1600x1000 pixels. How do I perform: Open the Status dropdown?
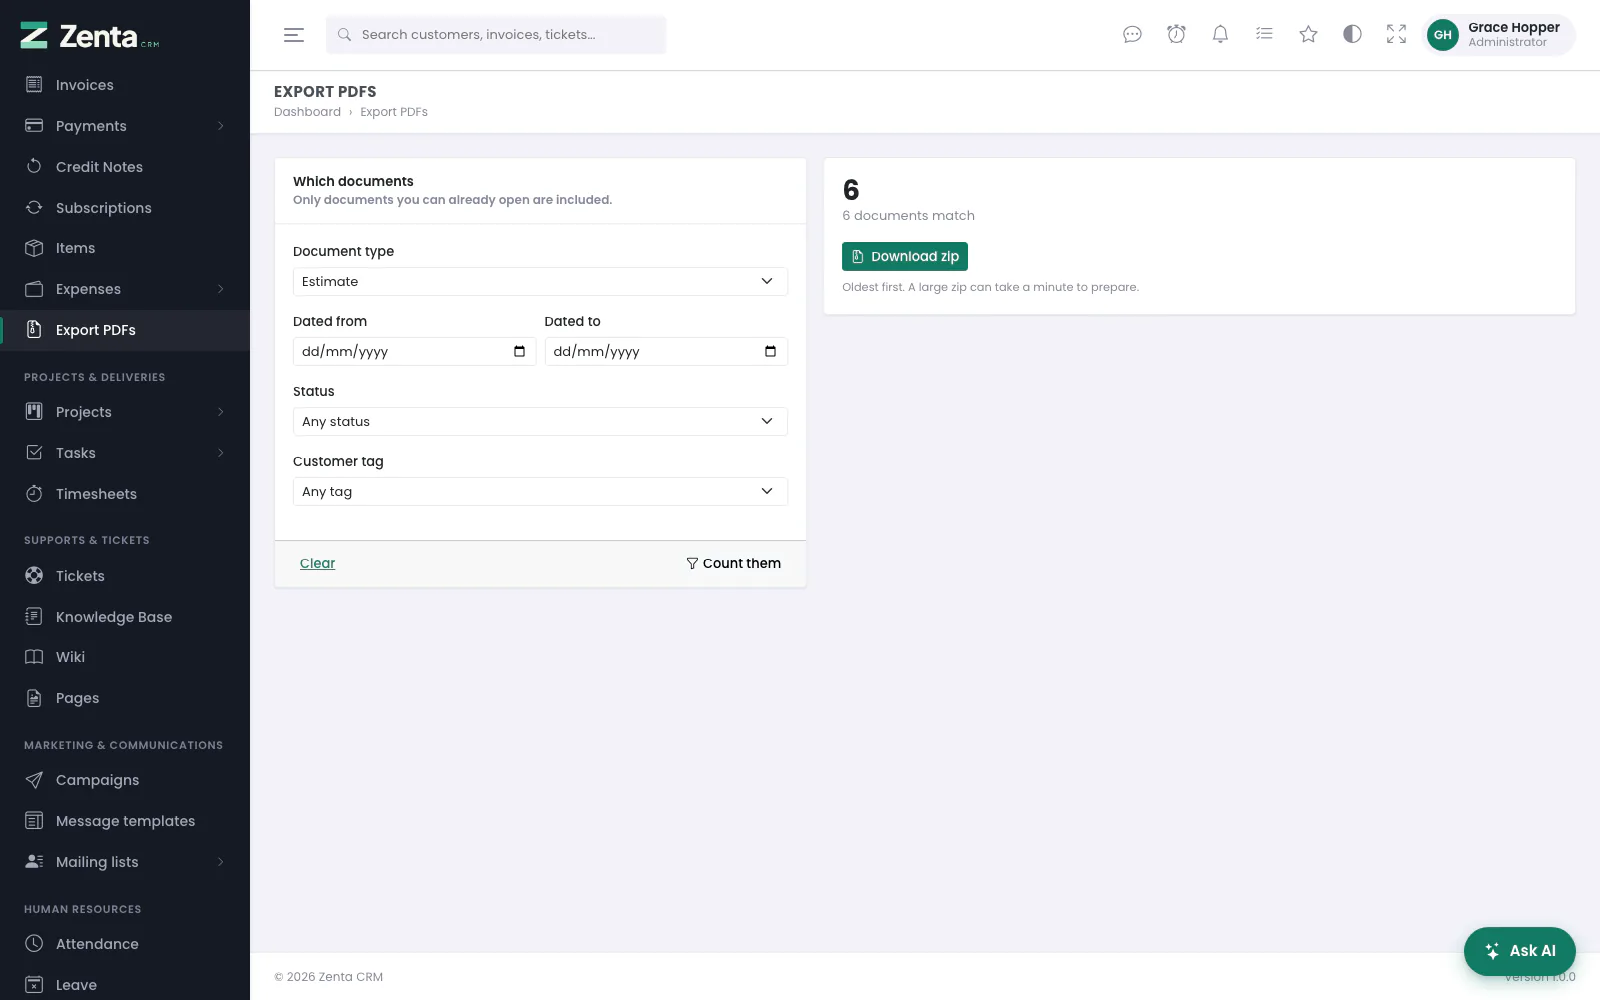click(540, 421)
